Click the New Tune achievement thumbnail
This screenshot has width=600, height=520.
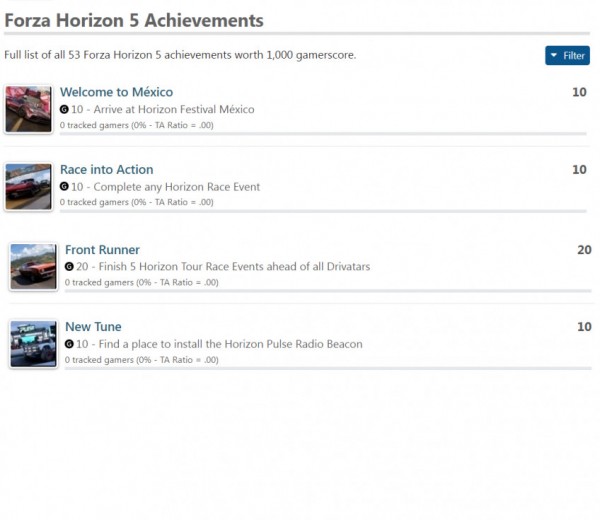click(x=34, y=344)
